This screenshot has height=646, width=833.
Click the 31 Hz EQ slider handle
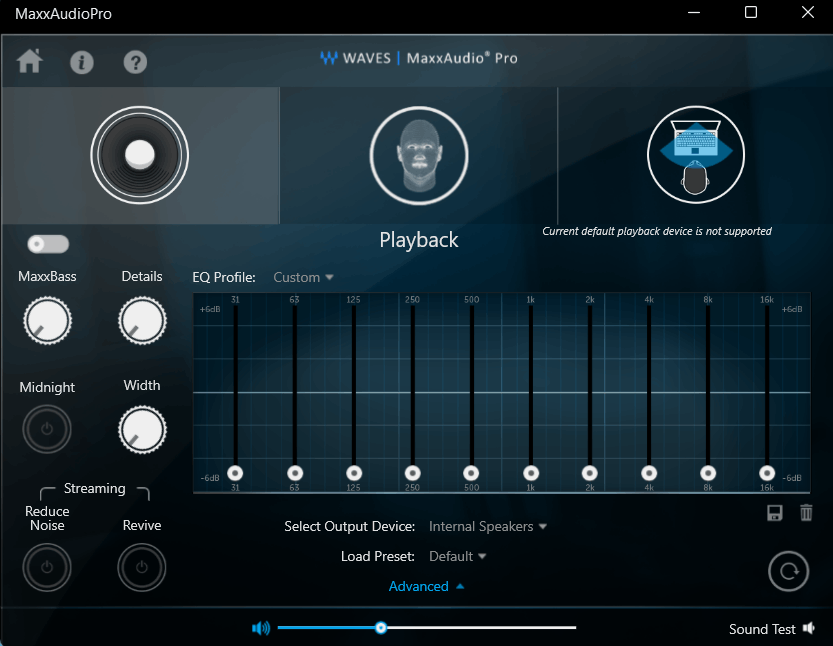pos(235,473)
